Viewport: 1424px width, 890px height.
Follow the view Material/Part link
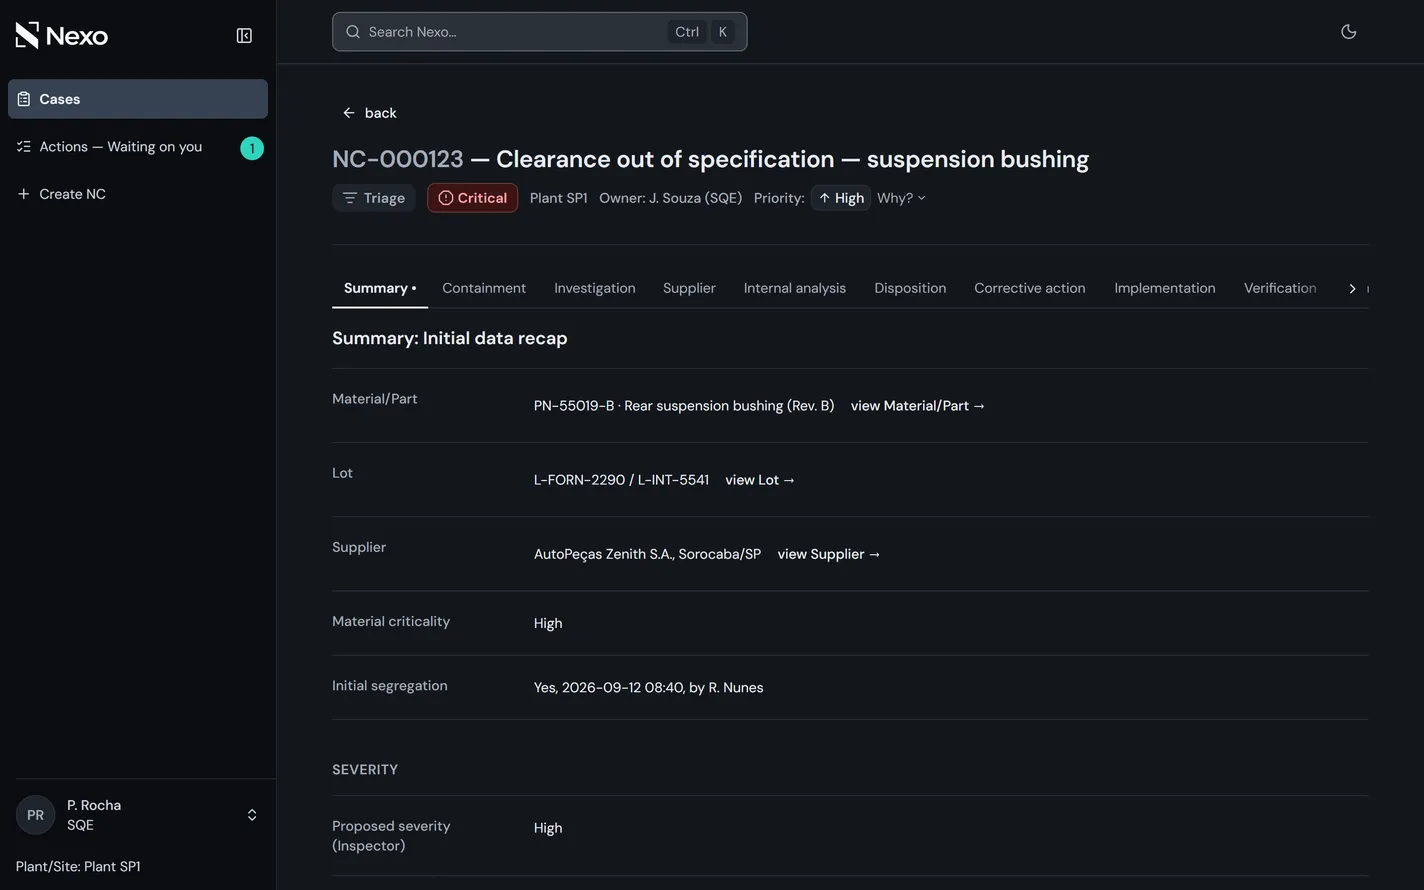pos(918,406)
